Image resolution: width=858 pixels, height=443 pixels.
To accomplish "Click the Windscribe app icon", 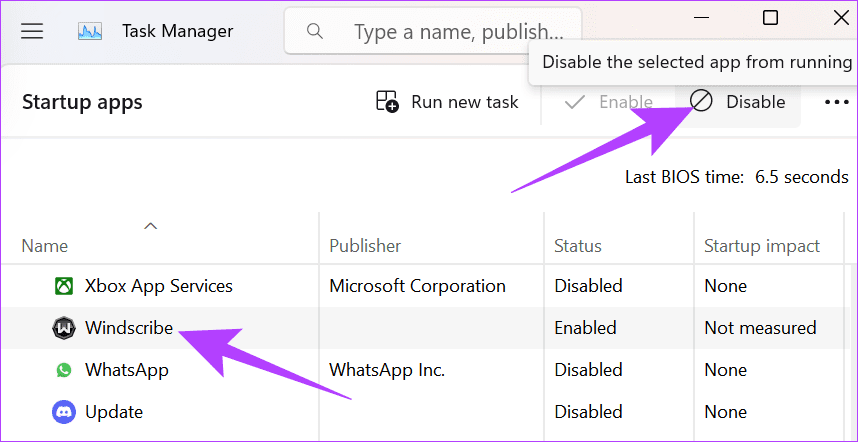I will click(63, 328).
